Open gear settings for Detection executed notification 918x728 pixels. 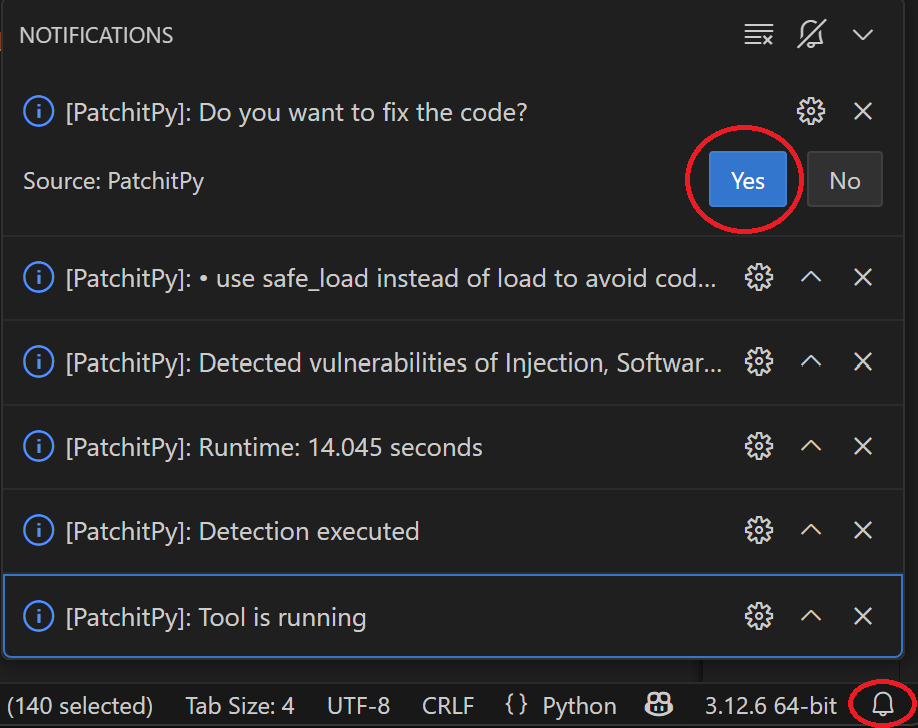(x=759, y=530)
